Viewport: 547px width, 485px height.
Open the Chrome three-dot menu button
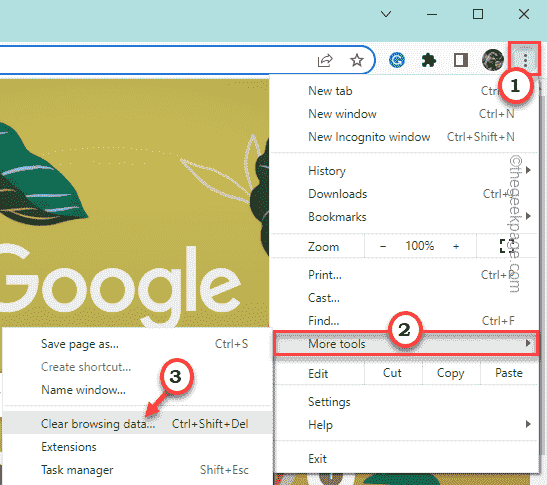525,60
